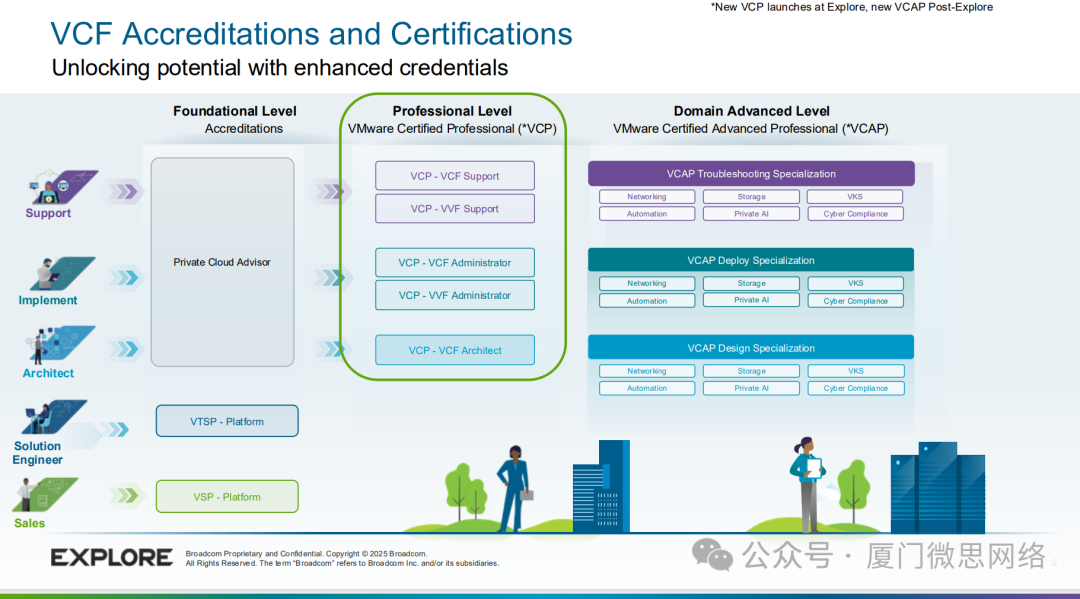The height and width of the screenshot is (599, 1080).
Task: Pick Cyber Compliance under VCAP Deploy Specialization
Action: [x=855, y=301]
